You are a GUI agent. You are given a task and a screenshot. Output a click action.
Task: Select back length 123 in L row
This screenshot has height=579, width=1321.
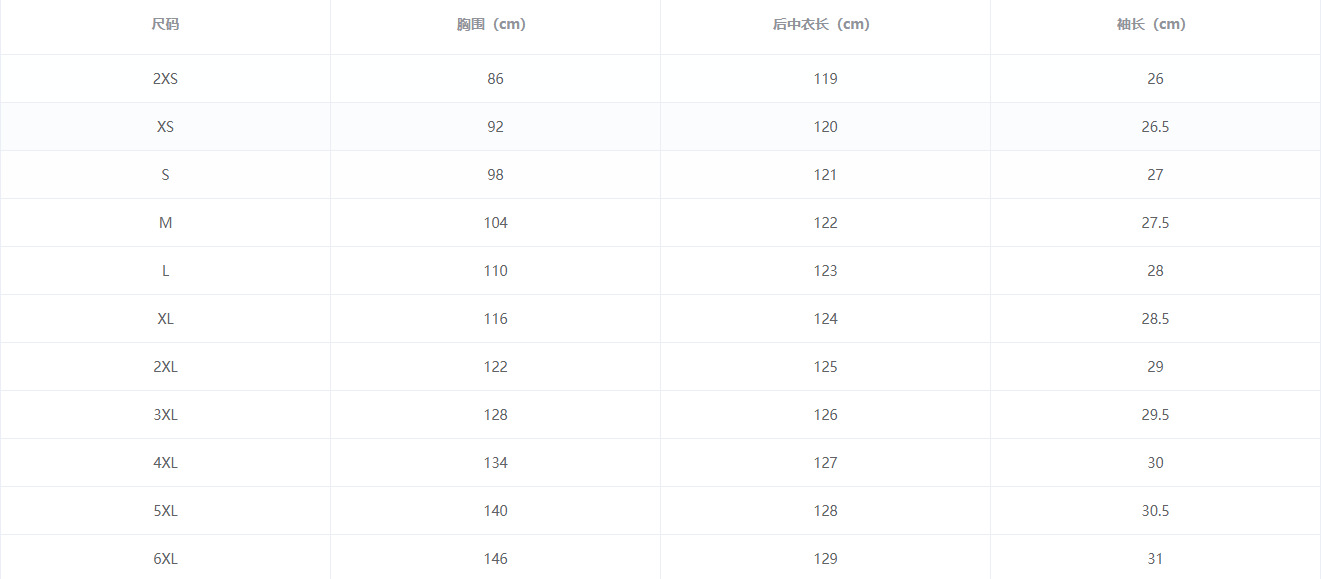pos(825,271)
